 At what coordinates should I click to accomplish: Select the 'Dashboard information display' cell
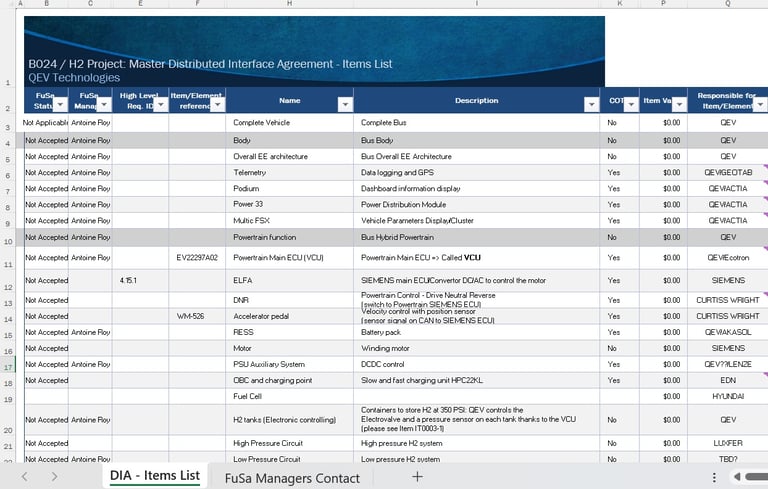[476, 189]
